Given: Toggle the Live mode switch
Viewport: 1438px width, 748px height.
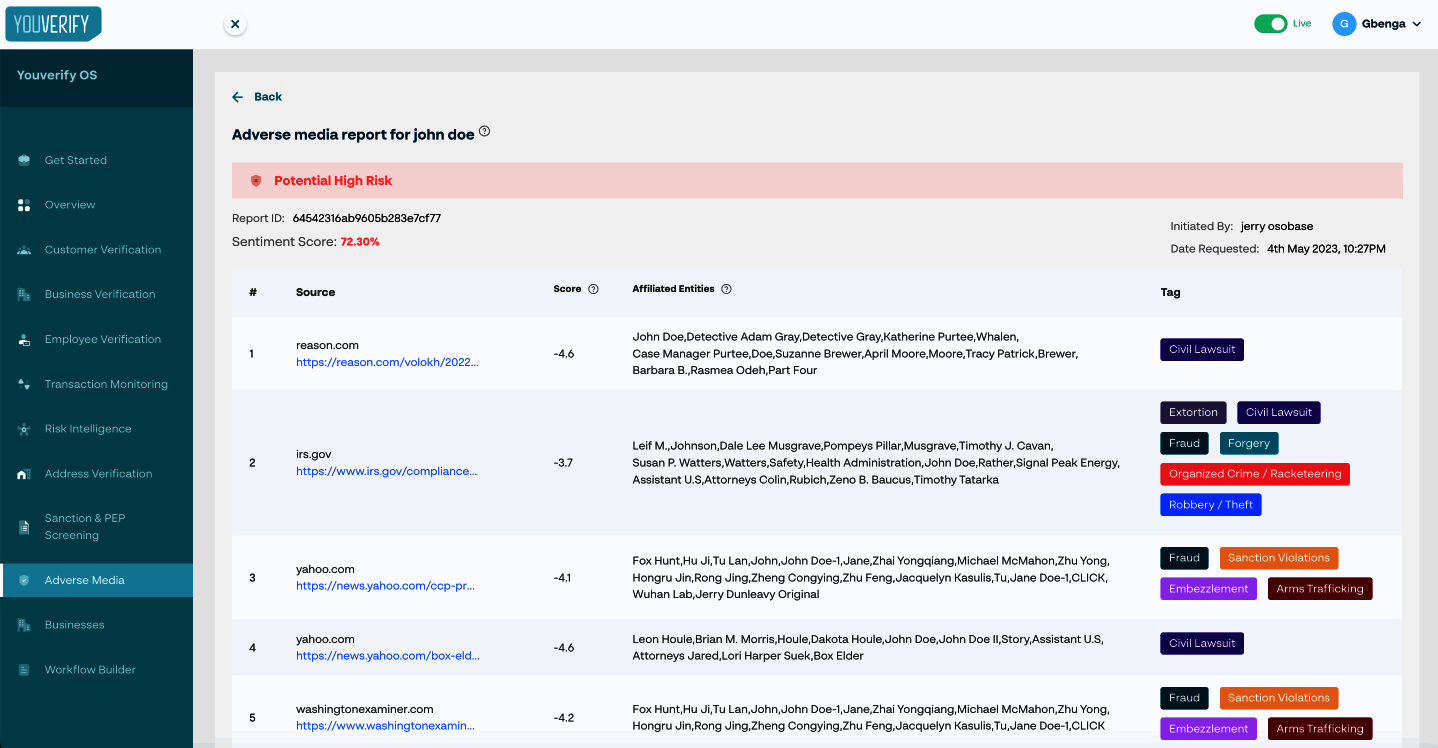Looking at the screenshot, I should coord(1271,24).
